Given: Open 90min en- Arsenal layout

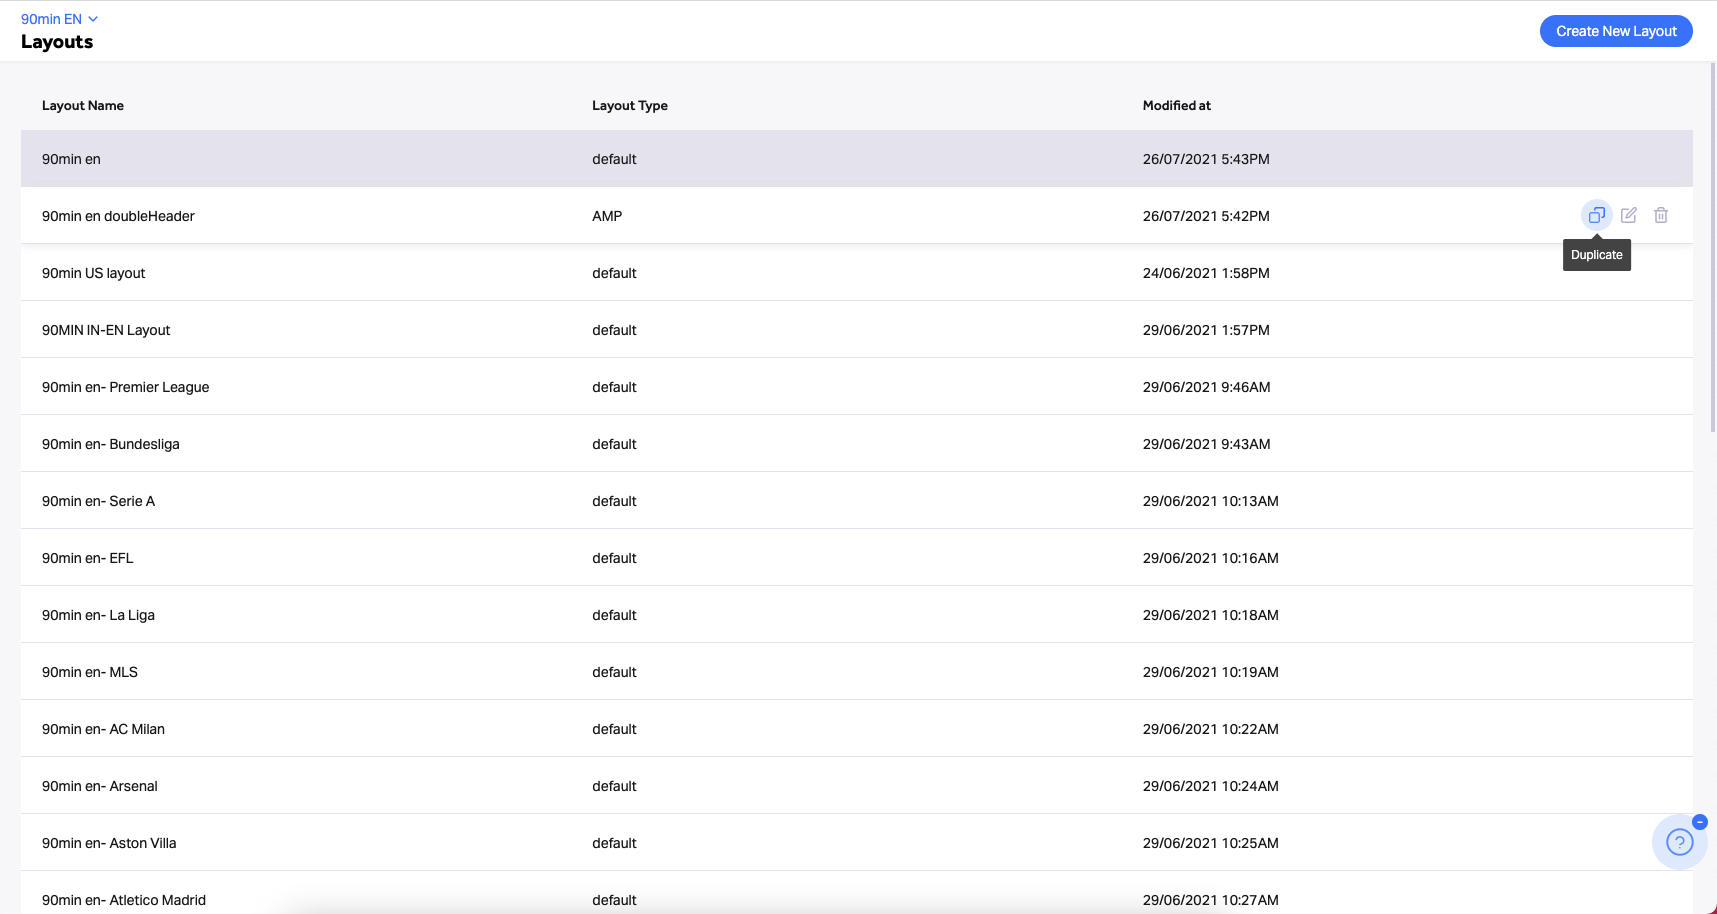Looking at the screenshot, I should (857, 786).
